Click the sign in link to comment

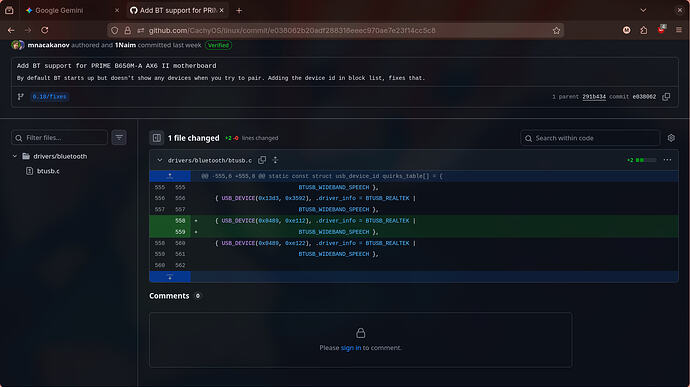(351, 348)
